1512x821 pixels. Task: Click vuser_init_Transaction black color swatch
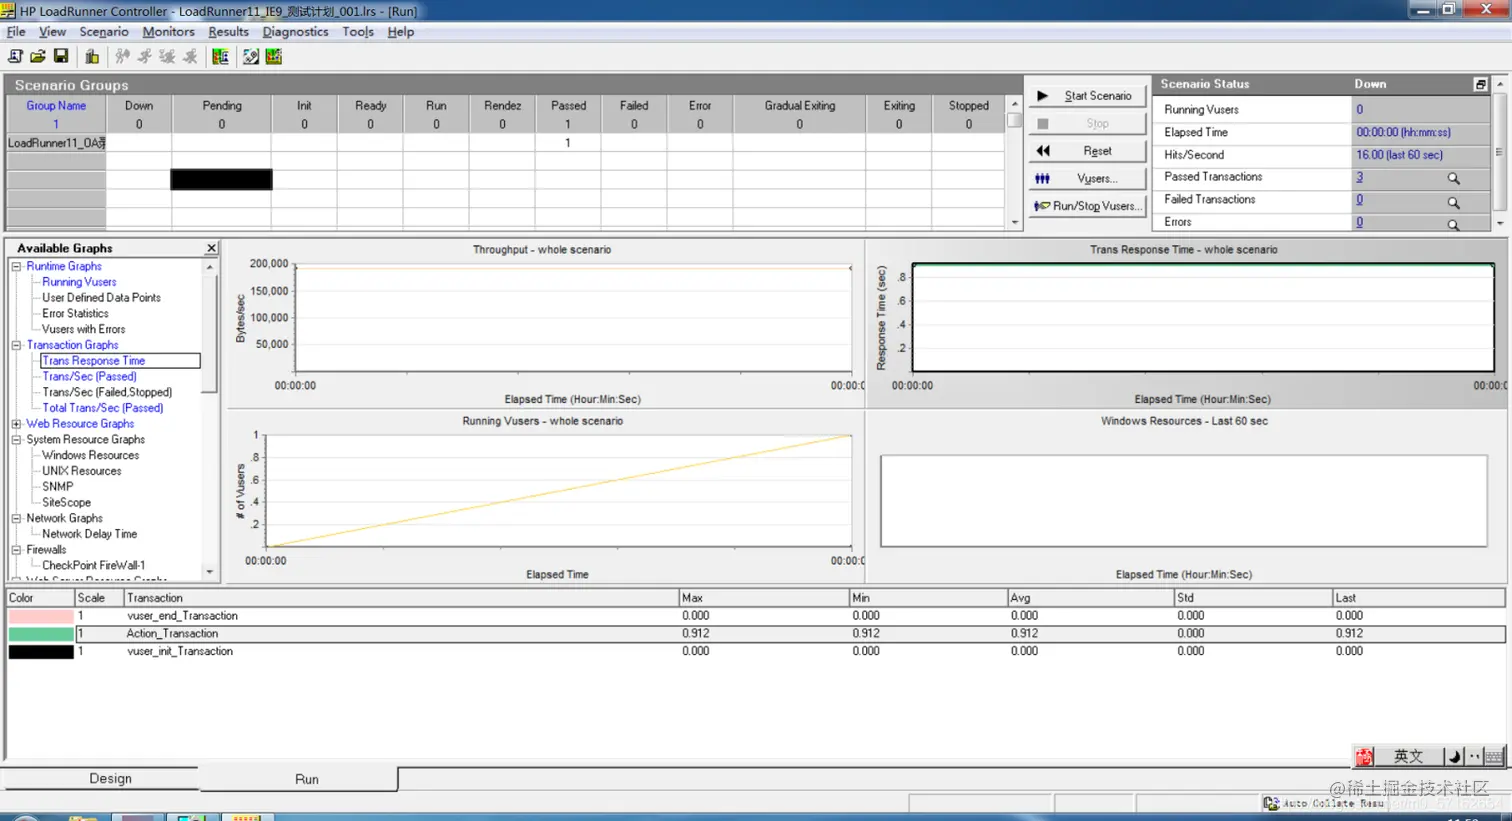[41, 652]
